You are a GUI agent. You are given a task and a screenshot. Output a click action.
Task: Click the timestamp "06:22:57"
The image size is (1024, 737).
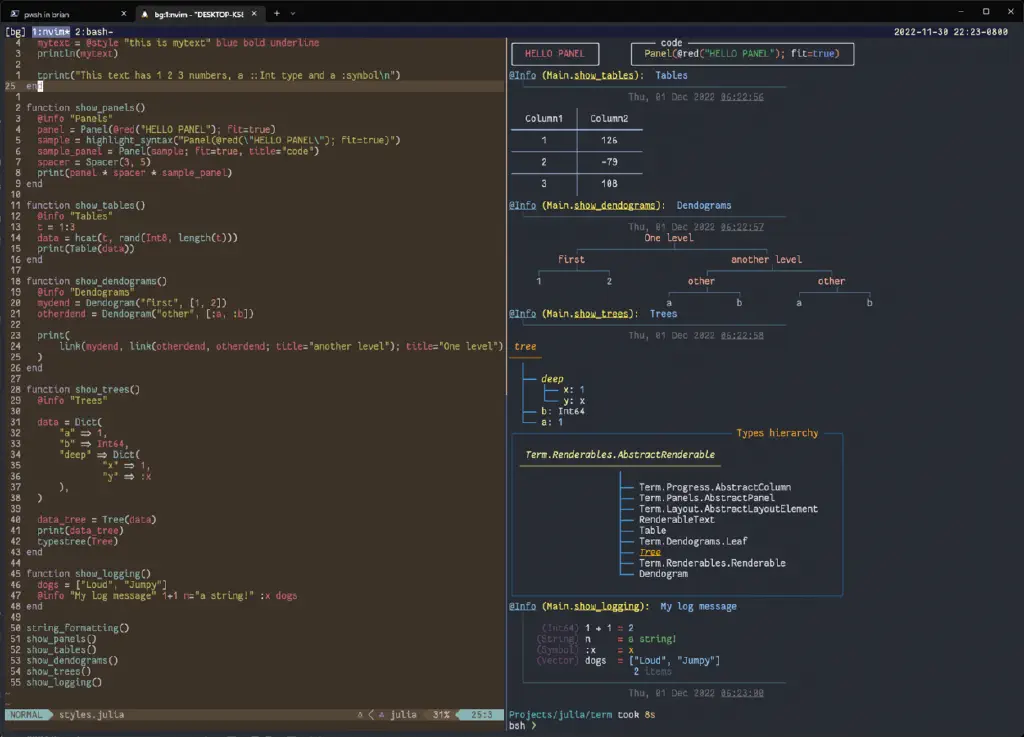pyautogui.click(x=742, y=227)
